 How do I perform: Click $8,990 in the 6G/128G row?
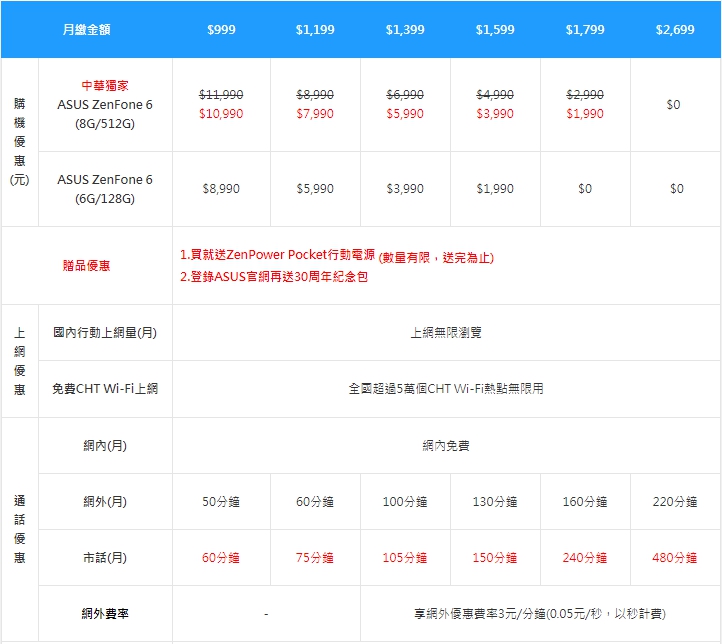pos(221,189)
